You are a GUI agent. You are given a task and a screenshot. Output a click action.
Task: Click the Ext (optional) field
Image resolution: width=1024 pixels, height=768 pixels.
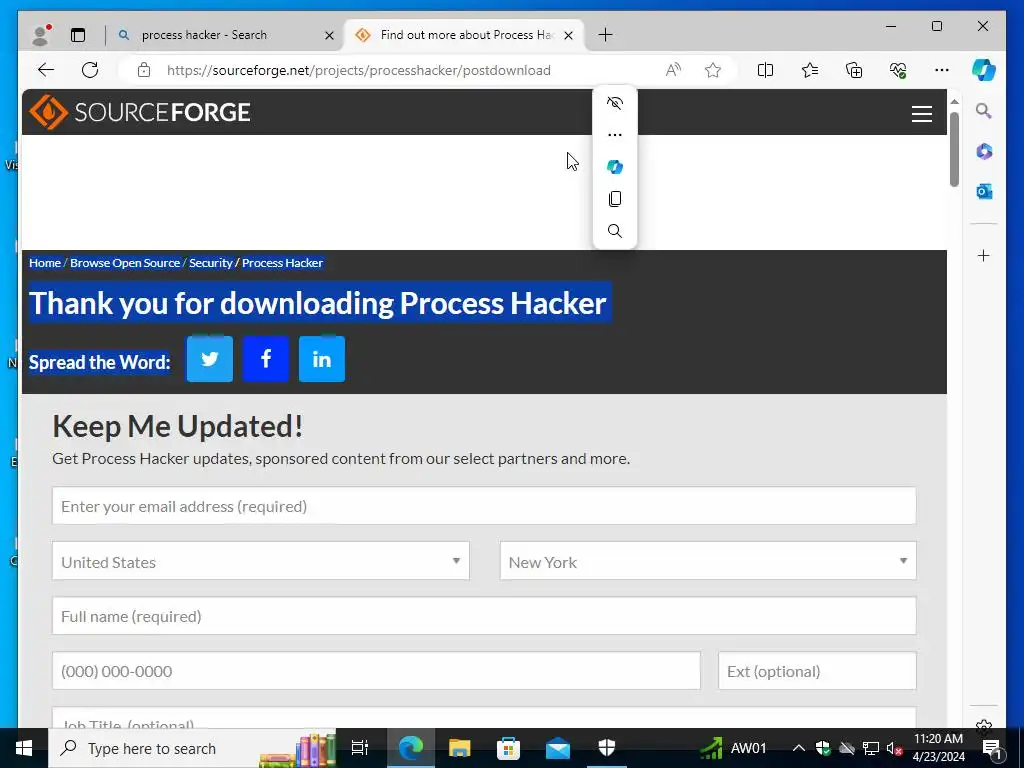tap(817, 671)
